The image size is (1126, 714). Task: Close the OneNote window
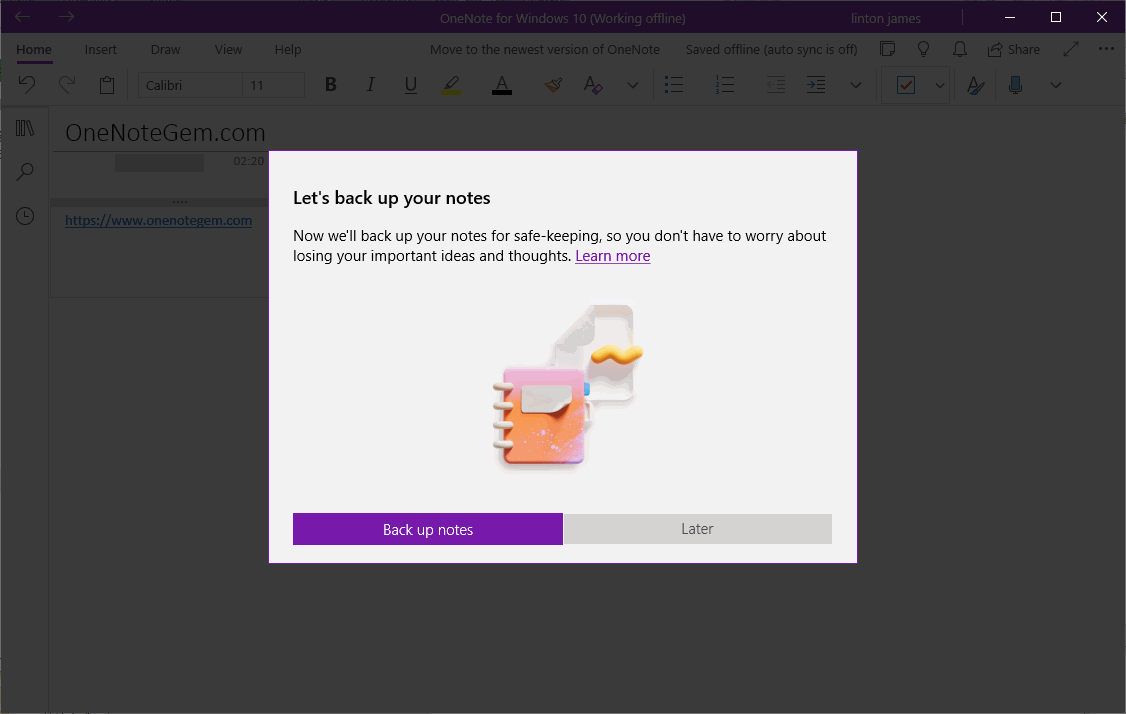tap(1102, 17)
